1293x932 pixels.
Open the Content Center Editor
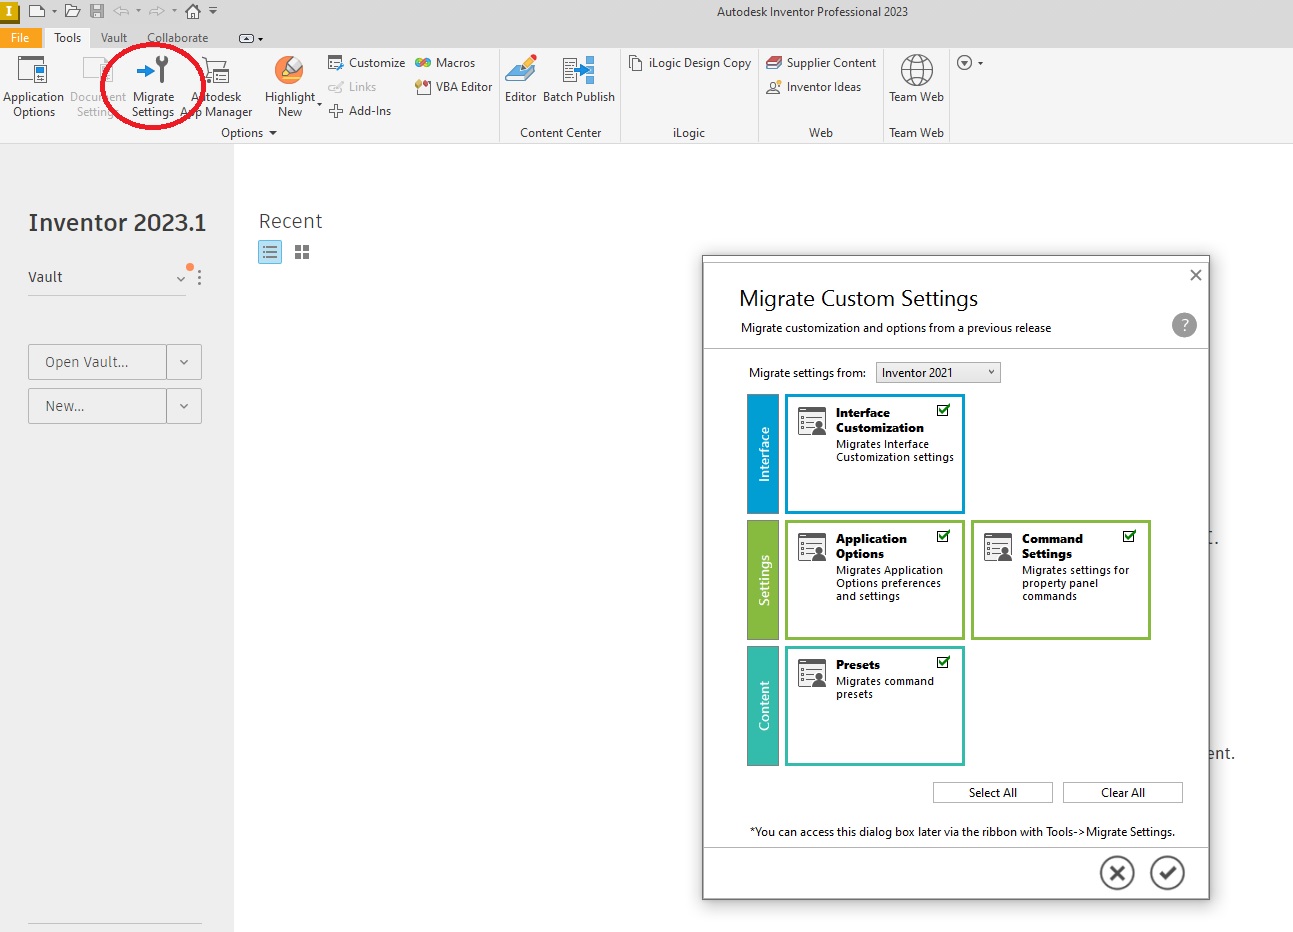(x=520, y=80)
